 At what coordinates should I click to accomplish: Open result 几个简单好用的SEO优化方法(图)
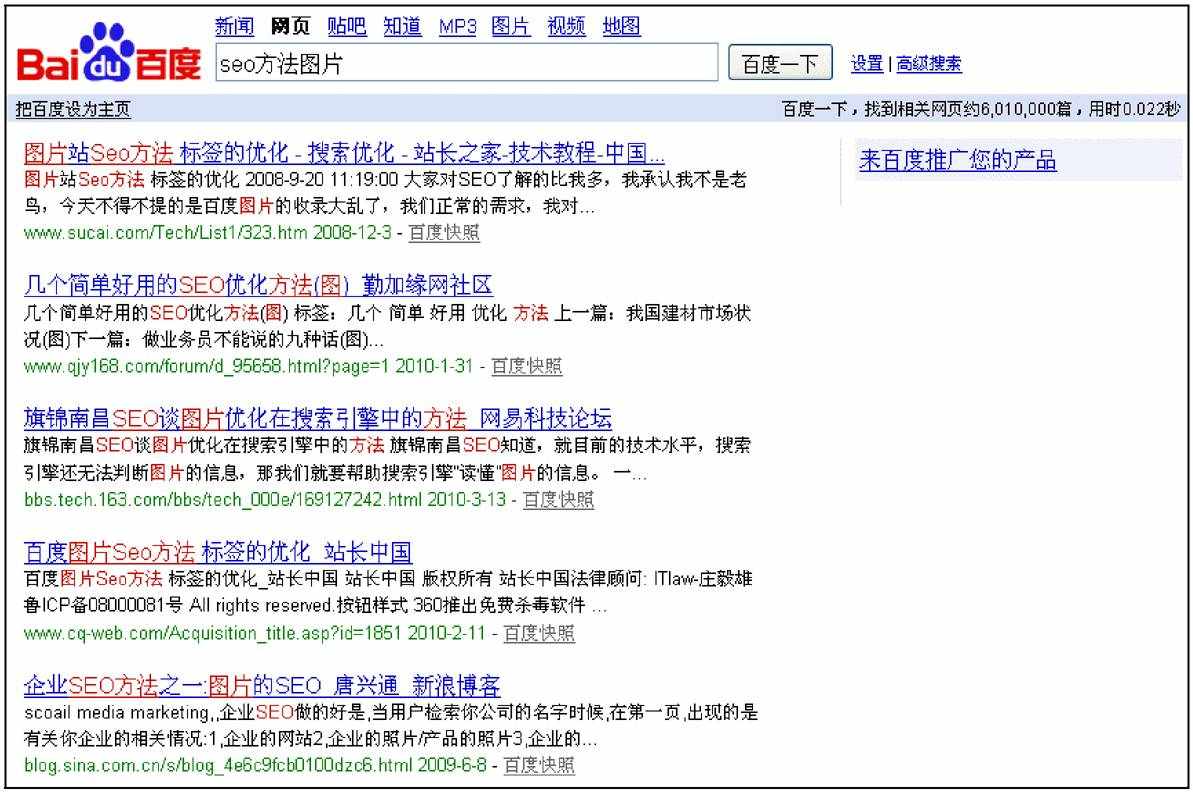tap(258, 285)
